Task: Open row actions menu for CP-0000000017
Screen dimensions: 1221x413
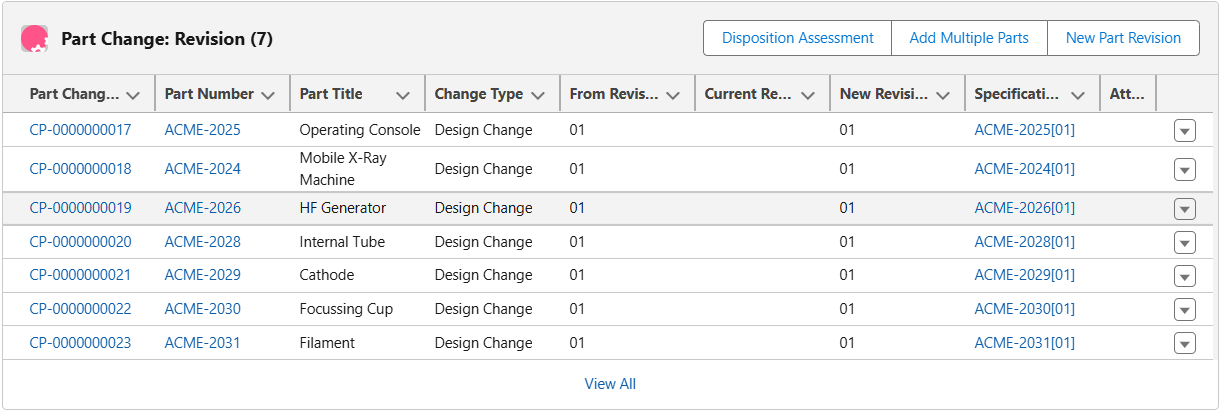Action: 1184,131
